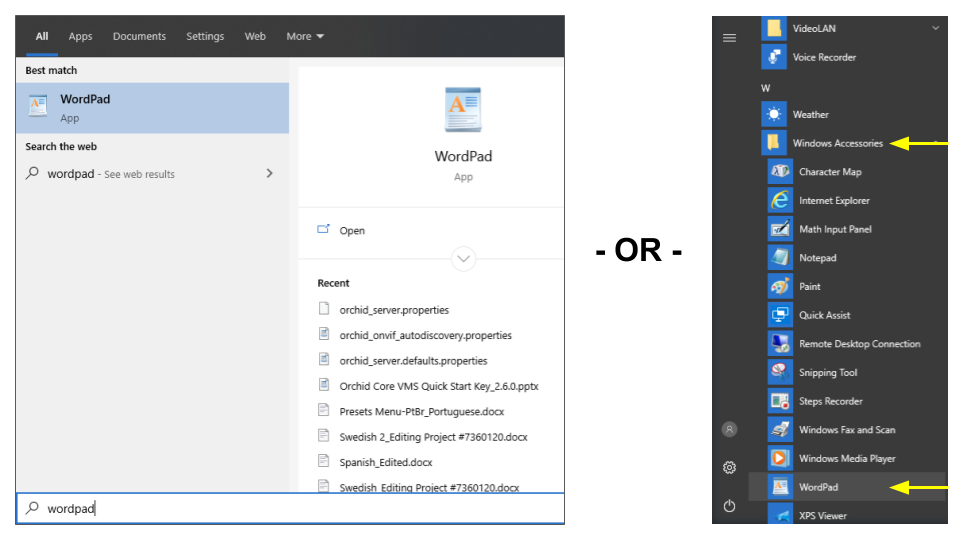
Task: Click the XPS Viewer icon
Action: tap(780, 513)
